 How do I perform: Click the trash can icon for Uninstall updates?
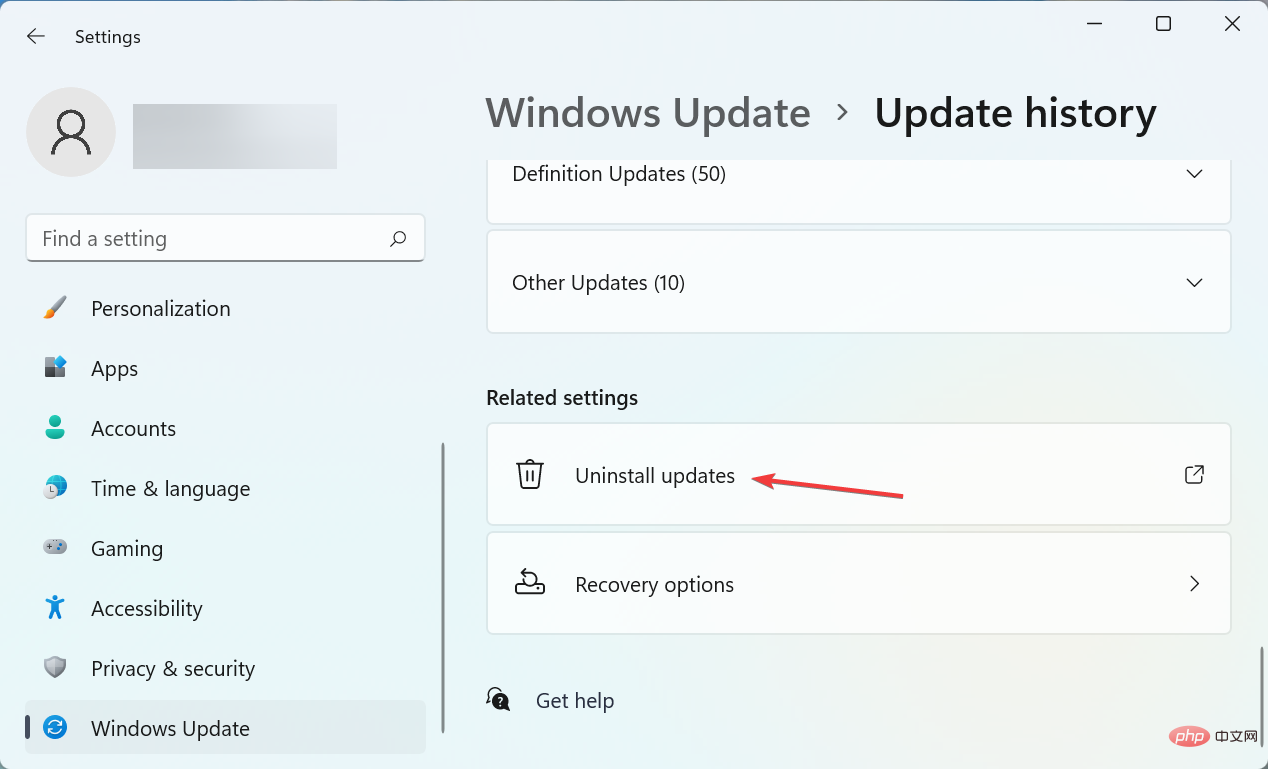tap(529, 475)
